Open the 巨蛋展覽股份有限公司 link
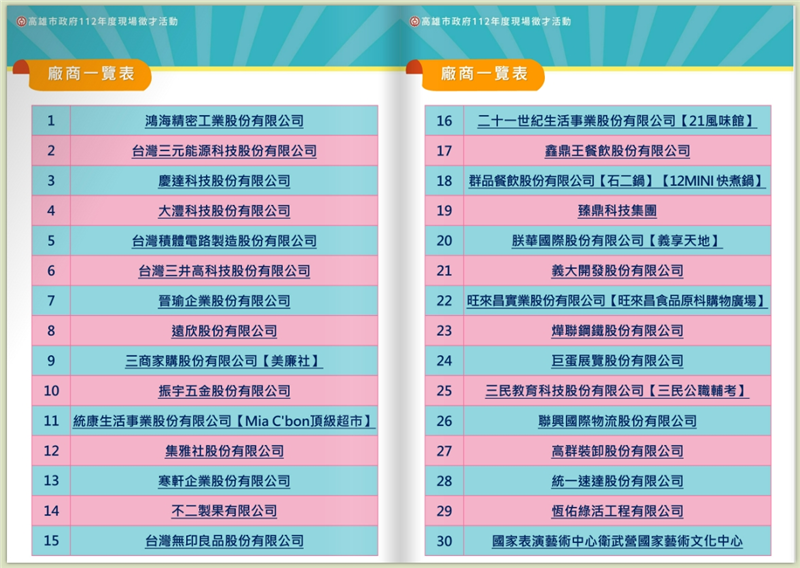This screenshot has width=800, height=568. point(617,361)
